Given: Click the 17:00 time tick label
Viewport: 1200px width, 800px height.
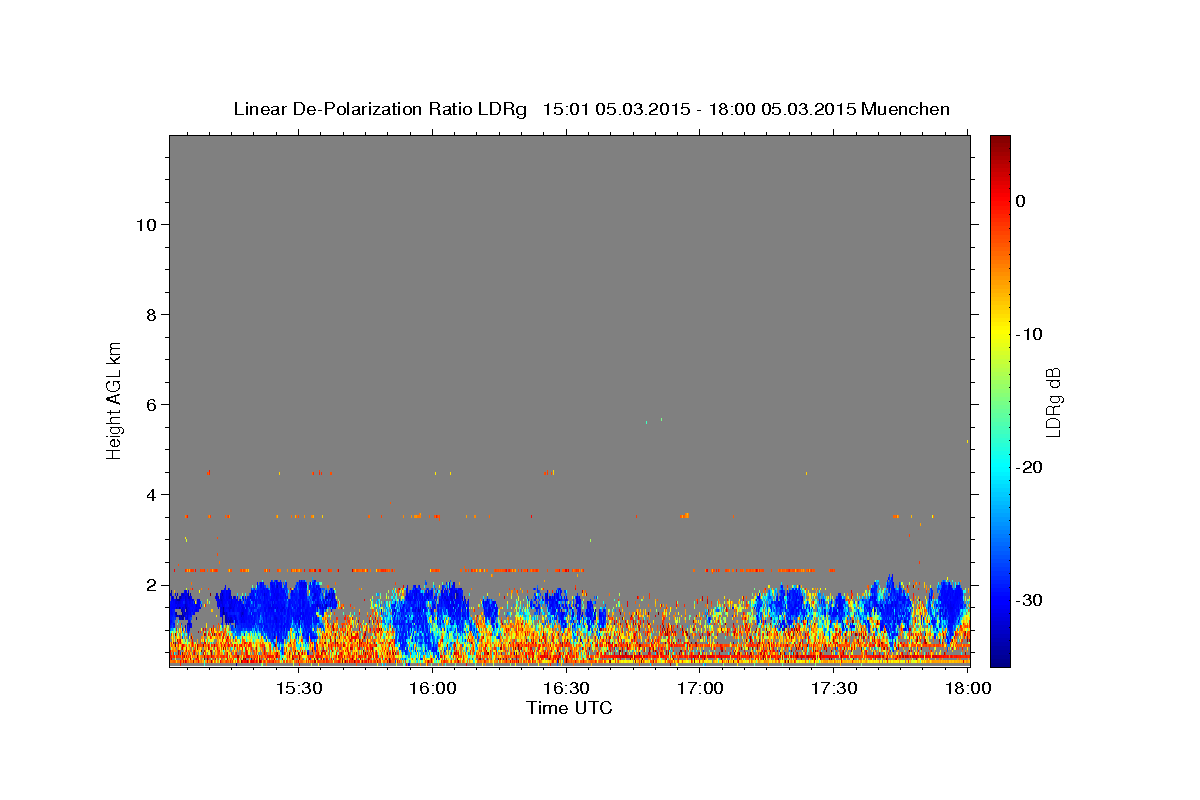Looking at the screenshot, I should (x=700, y=689).
